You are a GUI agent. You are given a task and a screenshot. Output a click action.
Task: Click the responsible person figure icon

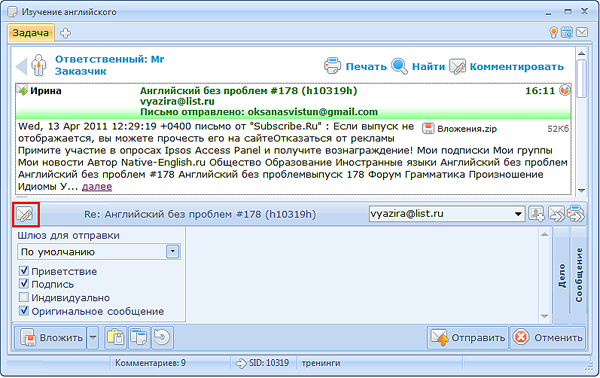pyautogui.click(x=39, y=65)
